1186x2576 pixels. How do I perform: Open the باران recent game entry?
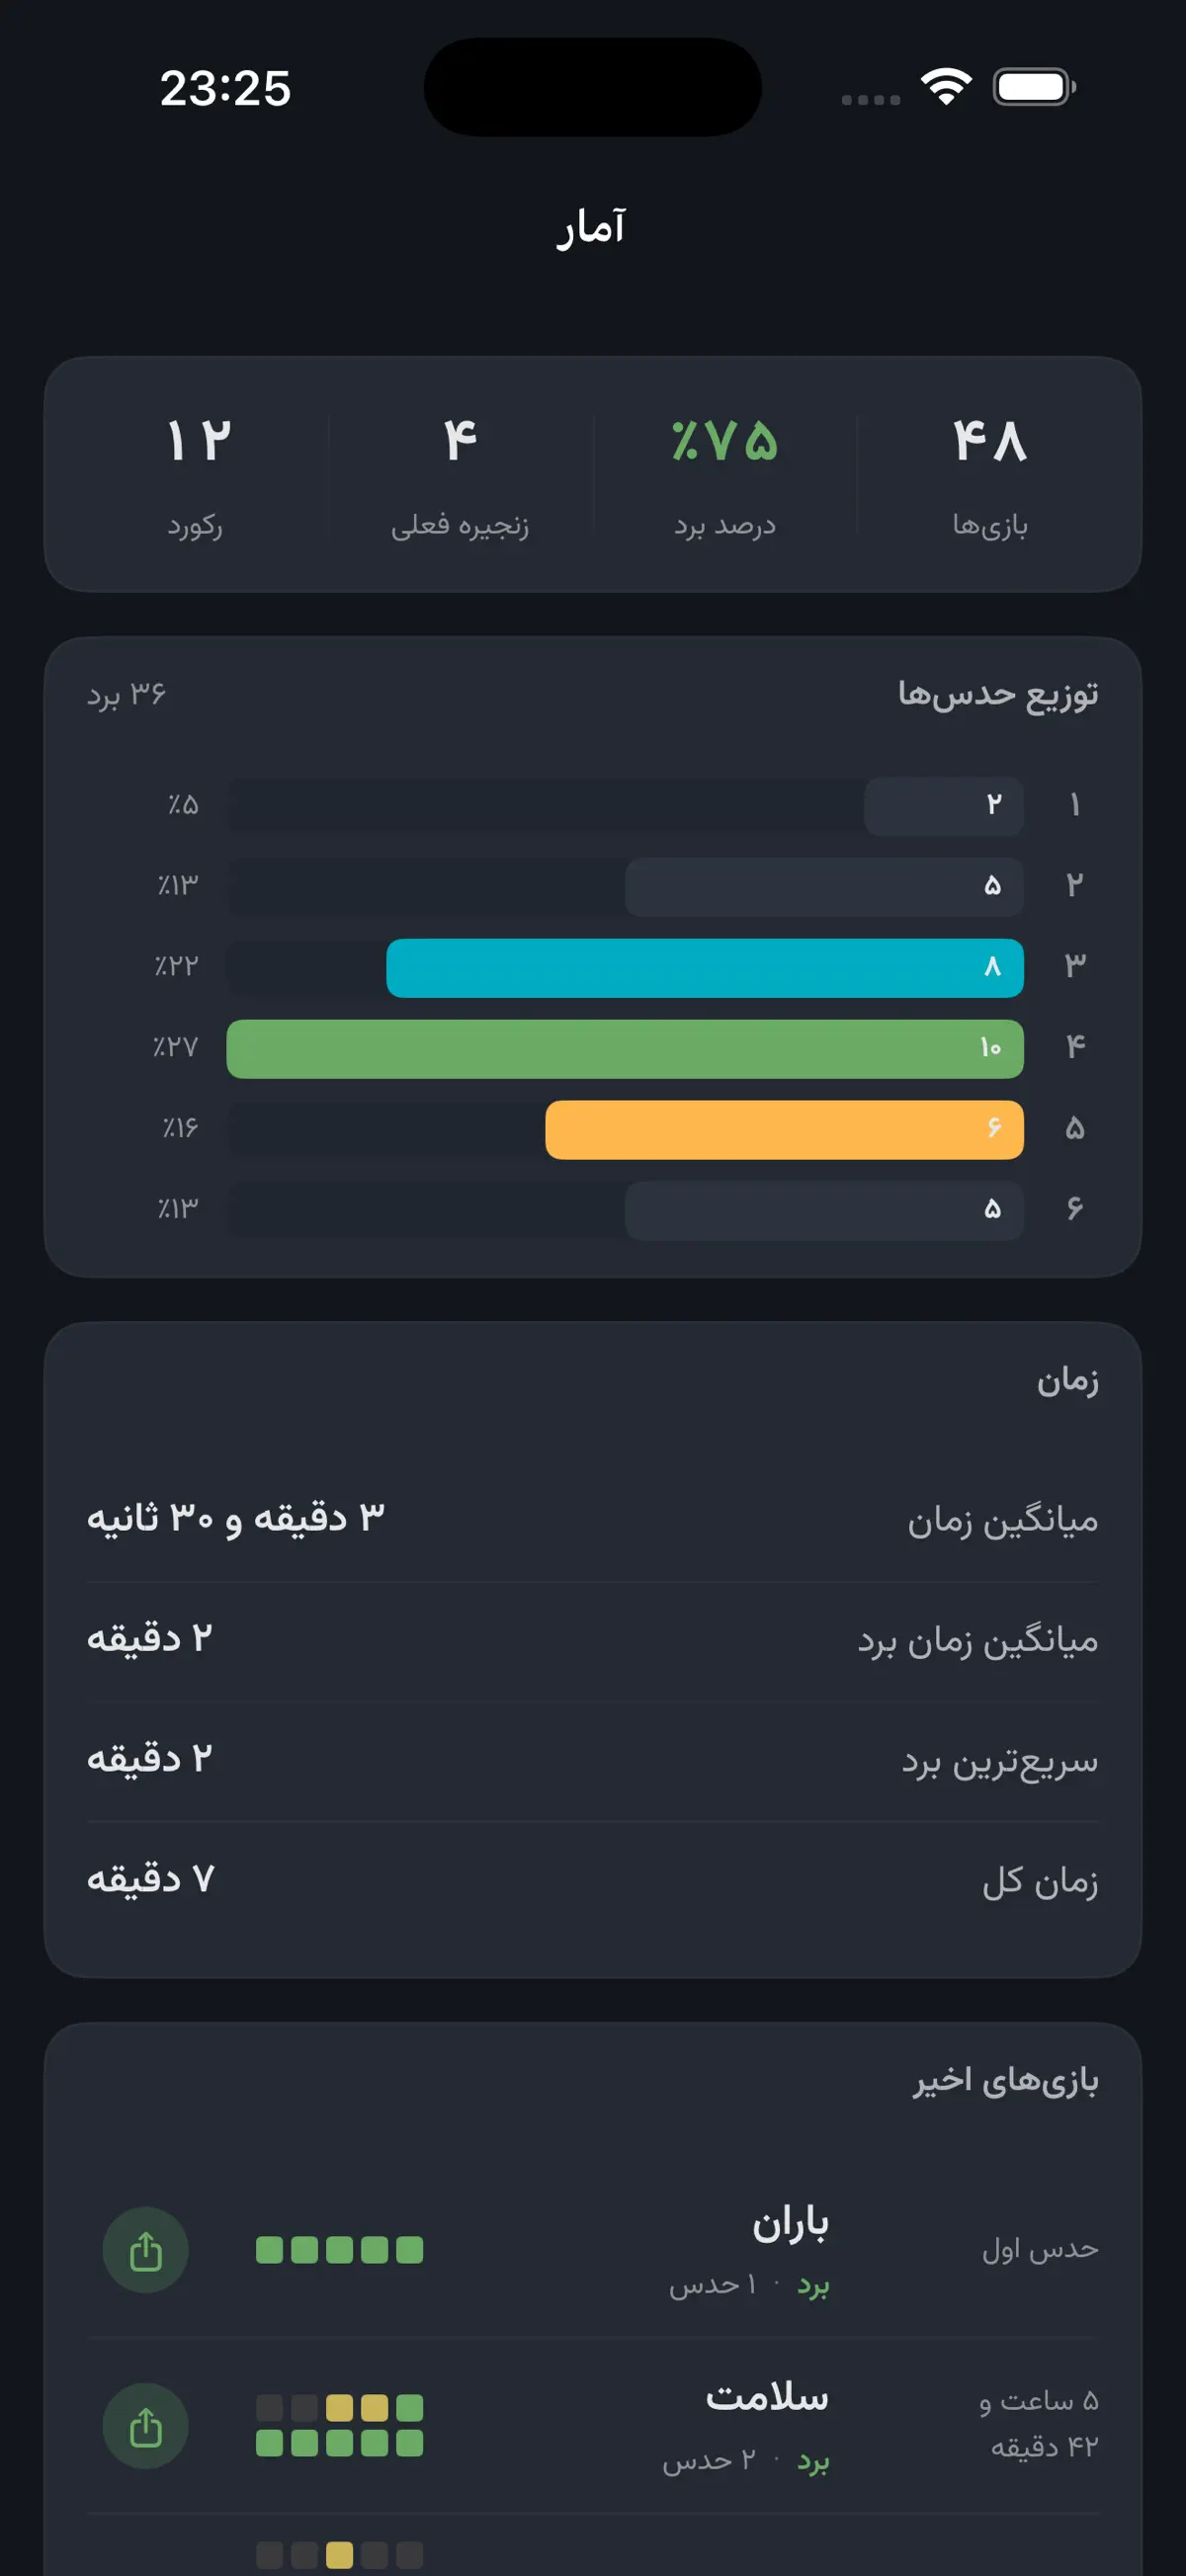[593, 2250]
